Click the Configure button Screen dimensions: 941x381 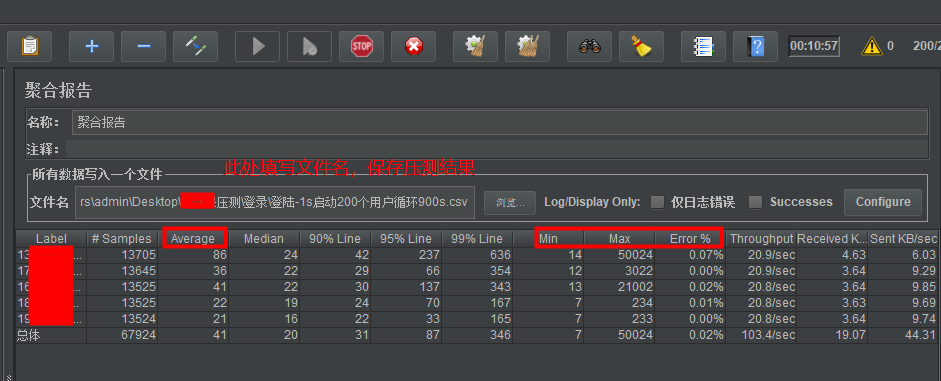tap(883, 202)
